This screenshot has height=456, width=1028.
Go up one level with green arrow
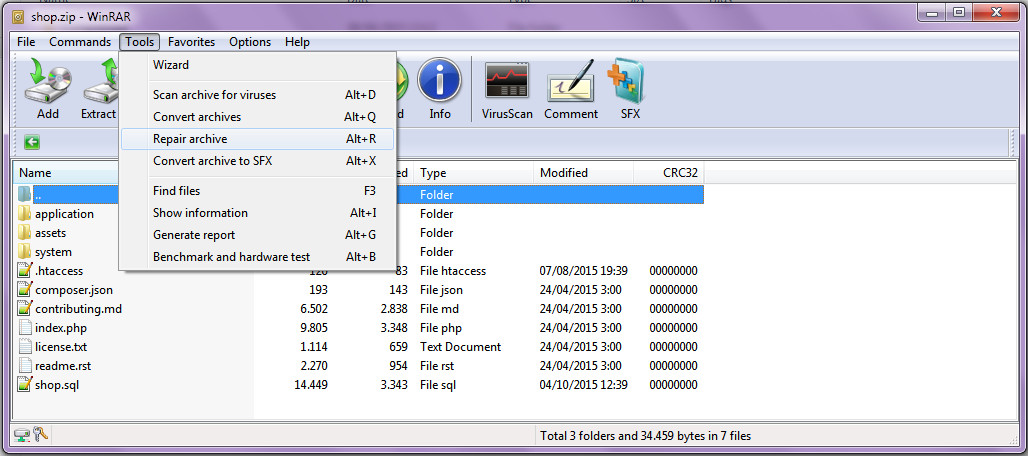pyautogui.click(x=31, y=142)
